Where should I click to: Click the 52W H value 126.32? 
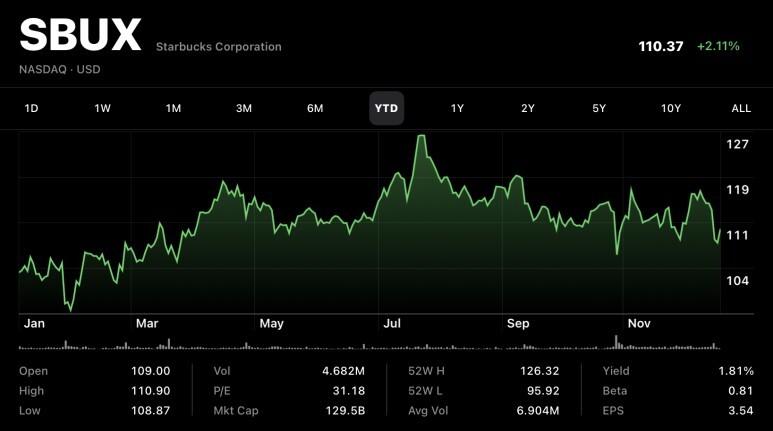coord(539,371)
